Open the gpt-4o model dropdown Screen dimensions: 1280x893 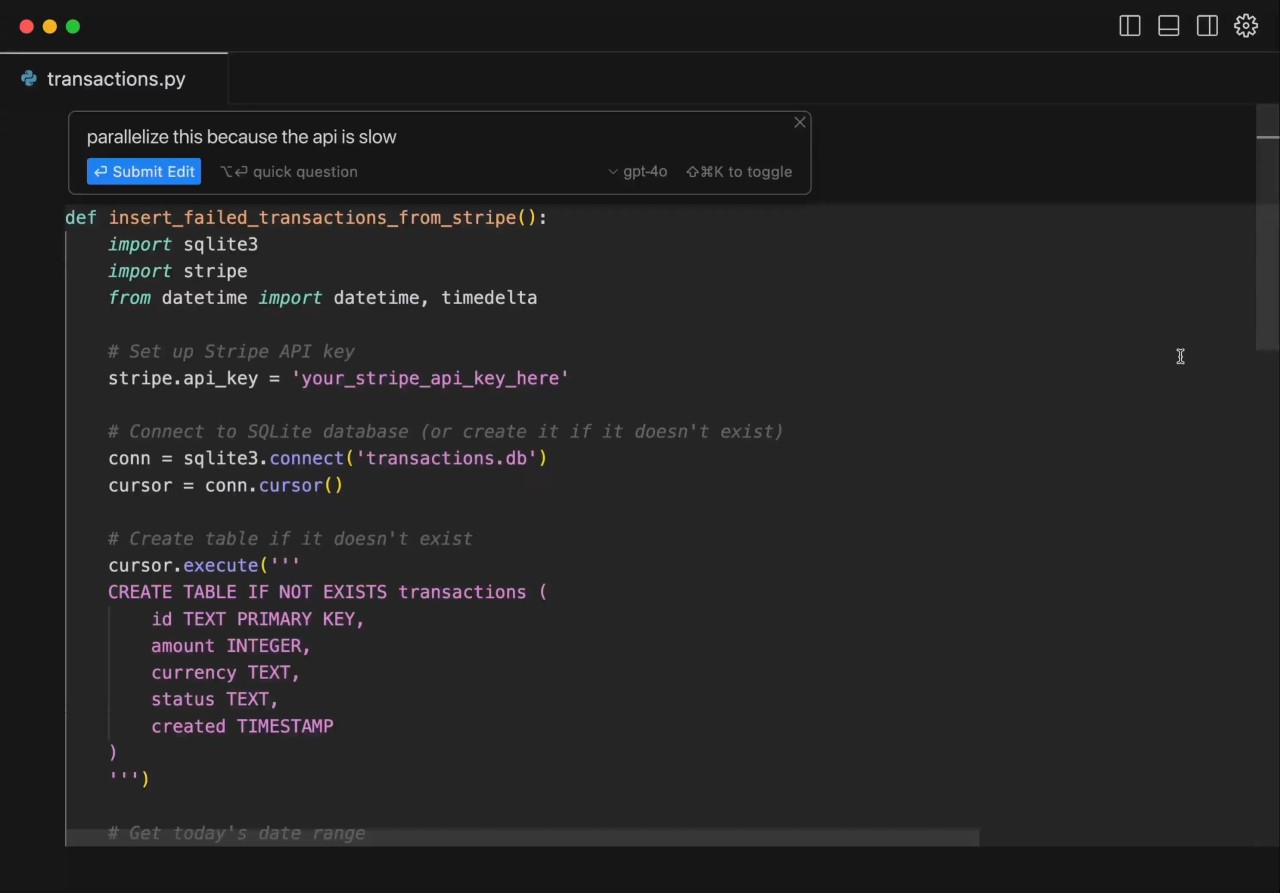click(x=638, y=171)
